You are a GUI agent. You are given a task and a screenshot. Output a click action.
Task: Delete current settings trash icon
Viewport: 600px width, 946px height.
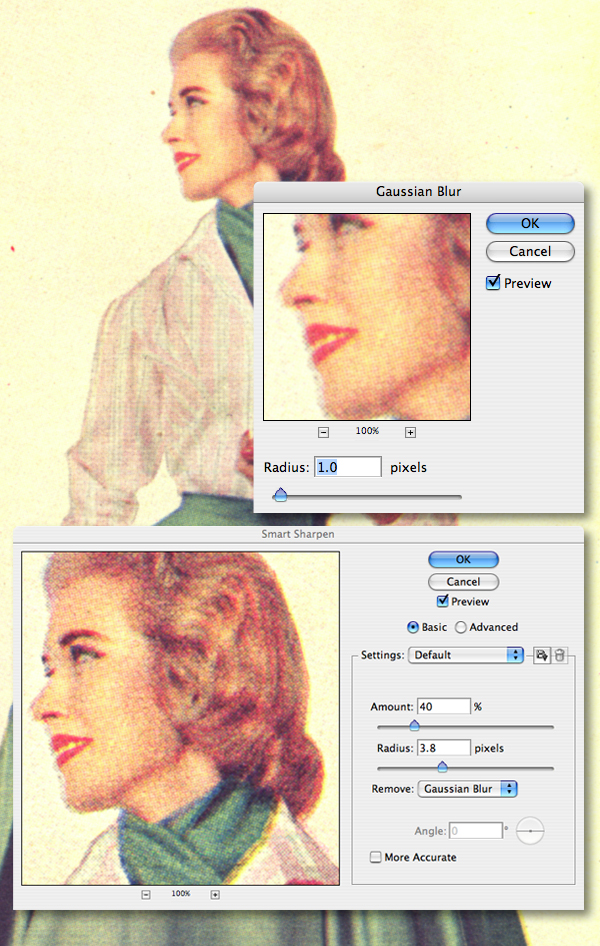pos(560,655)
